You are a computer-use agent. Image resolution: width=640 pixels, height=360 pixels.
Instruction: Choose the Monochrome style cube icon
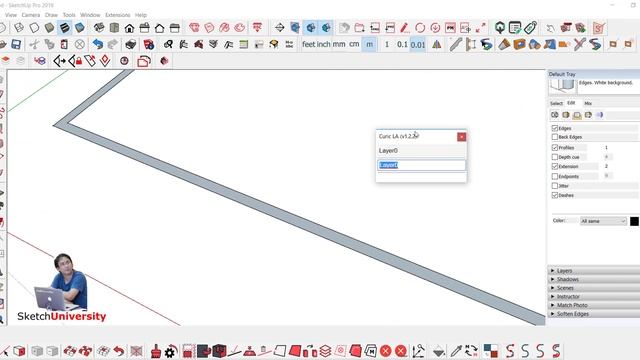click(80, 28)
